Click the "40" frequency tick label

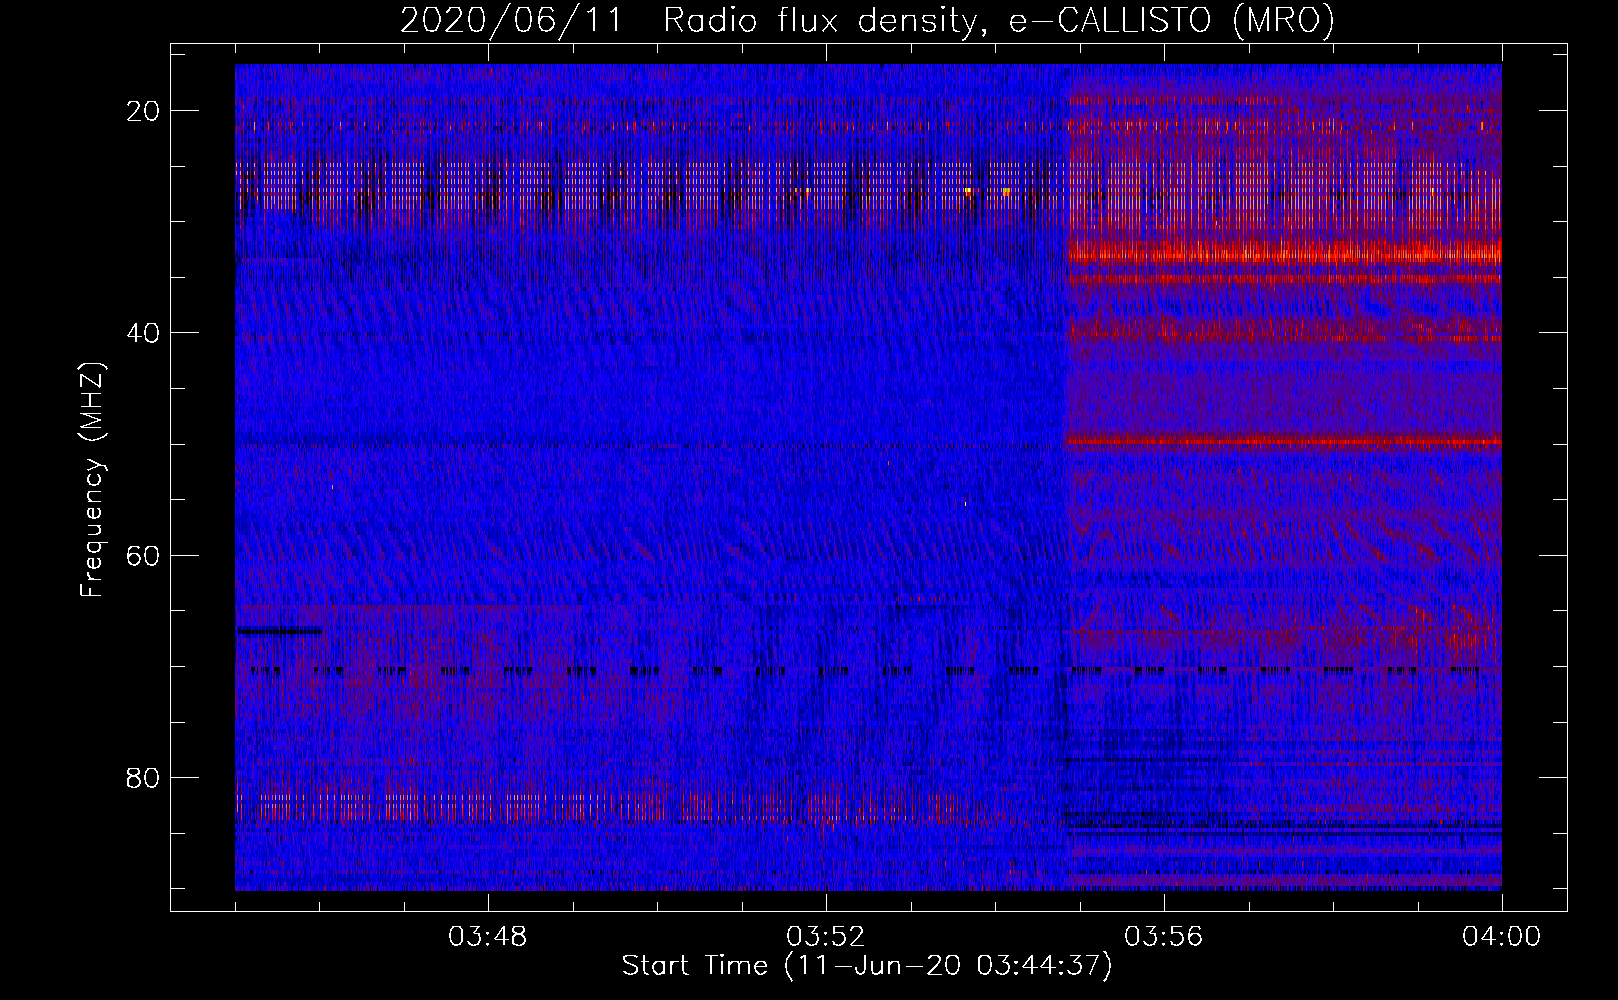coord(142,332)
